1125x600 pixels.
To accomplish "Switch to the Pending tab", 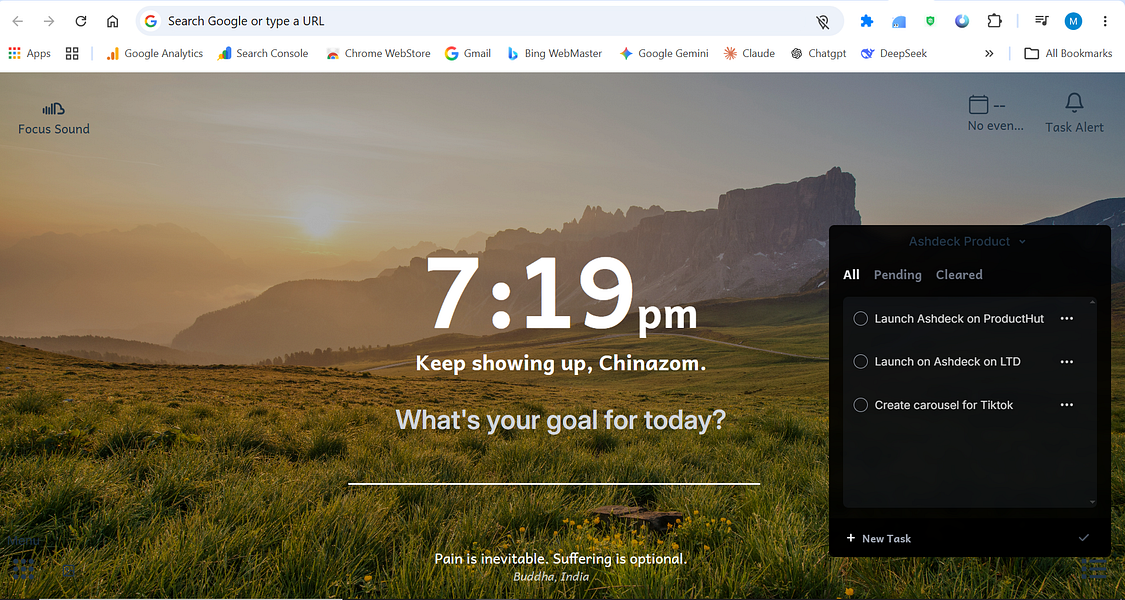I will pyautogui.click(x=898, y=274).
